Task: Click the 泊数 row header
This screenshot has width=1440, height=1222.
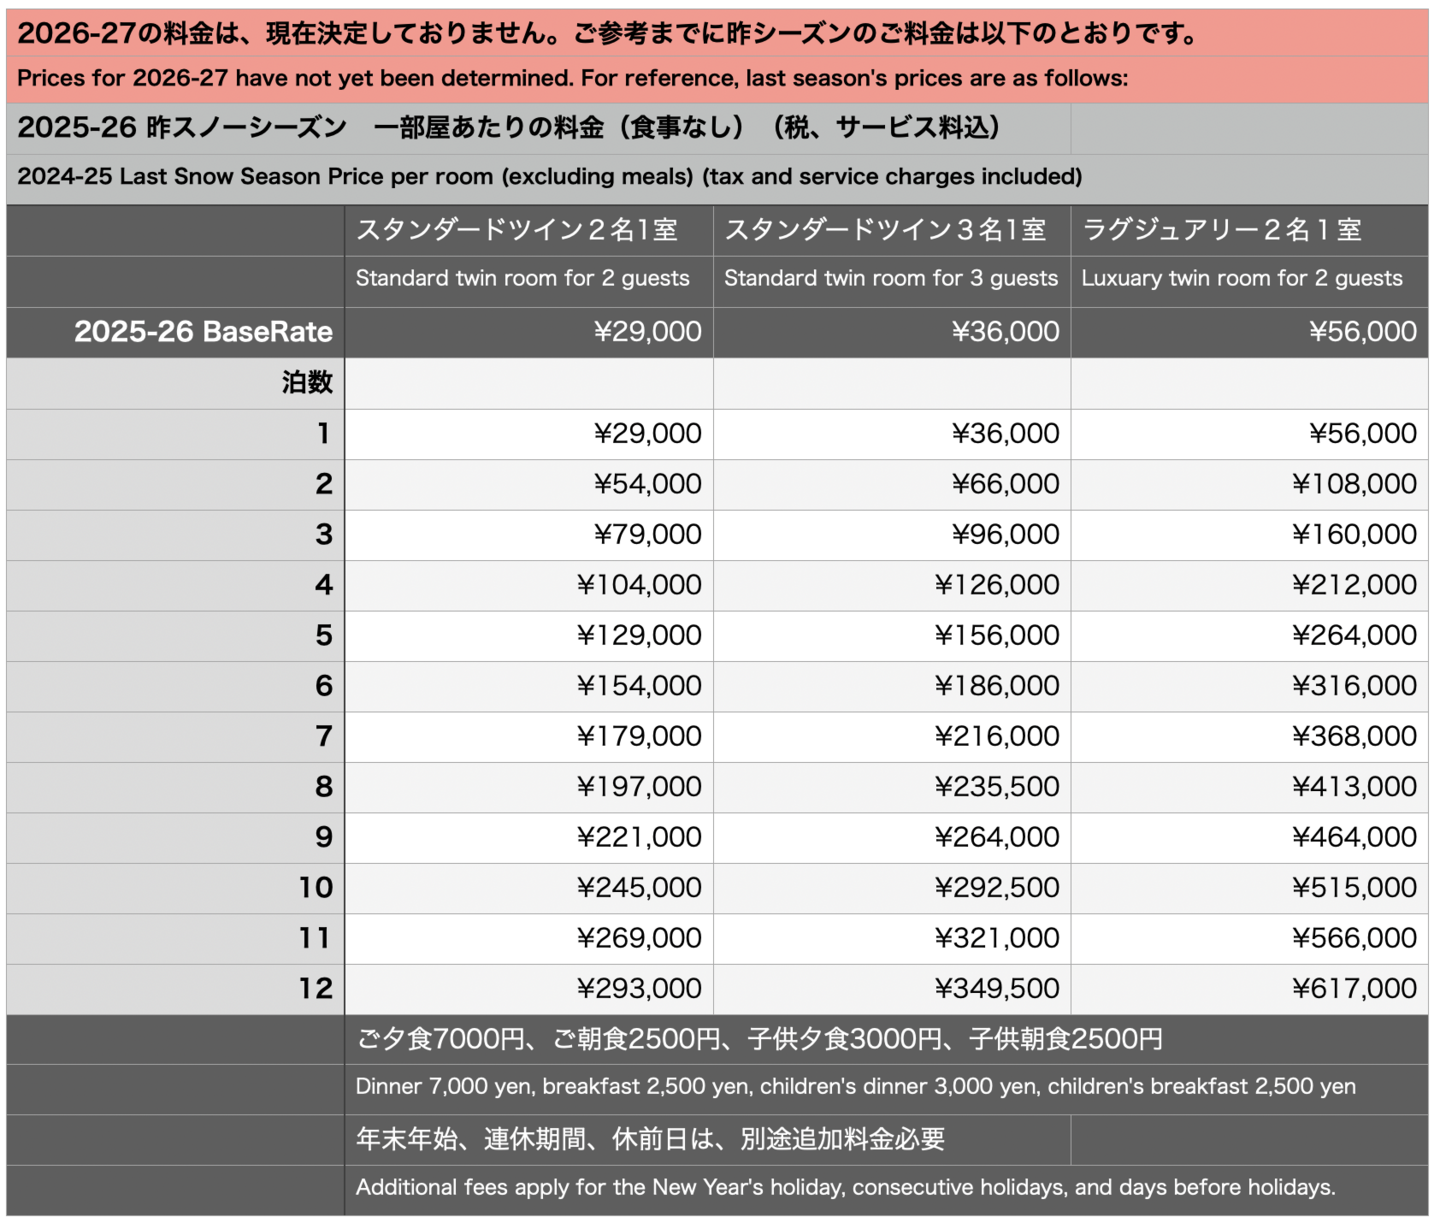Action: point(307,383)
